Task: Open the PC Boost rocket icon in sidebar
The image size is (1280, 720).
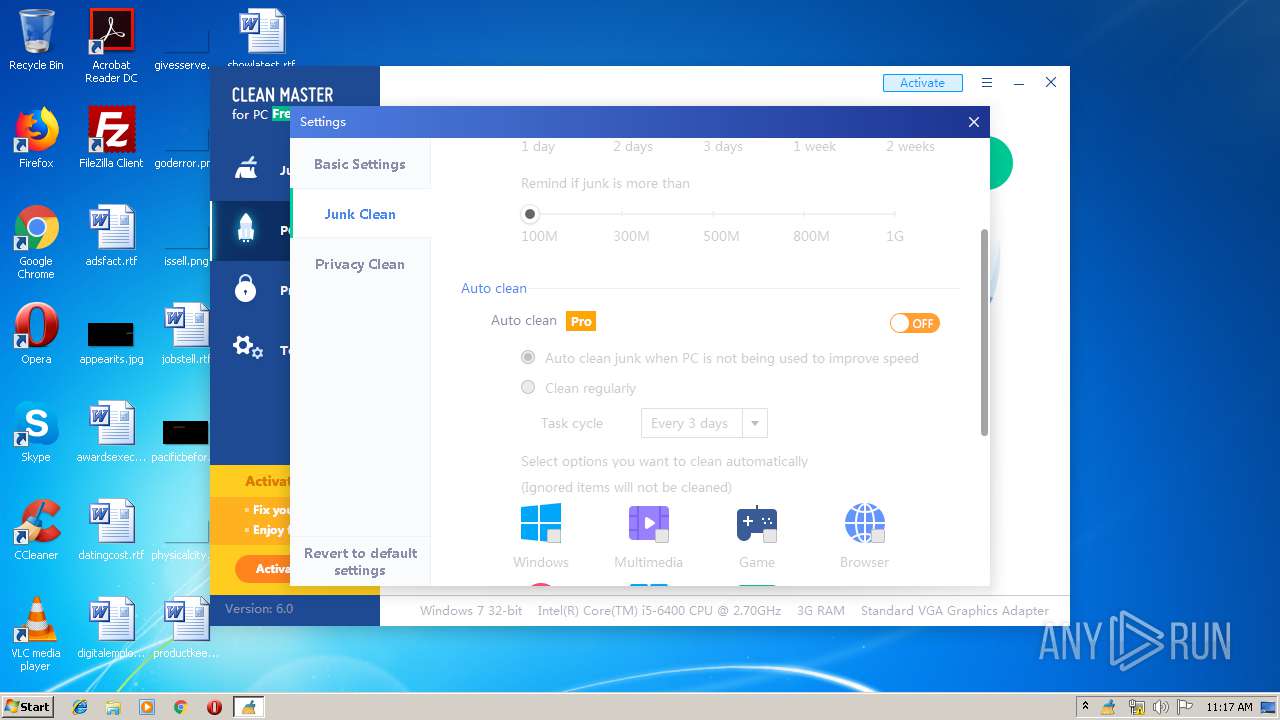Action: [246, 229]
